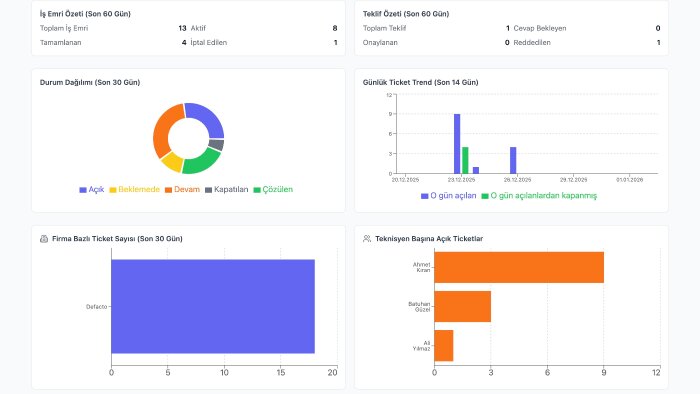The width and height of the screenshot is (700, 394).
Task: Click the Toplam İş Emri value 13
Action: coord(182,28)
